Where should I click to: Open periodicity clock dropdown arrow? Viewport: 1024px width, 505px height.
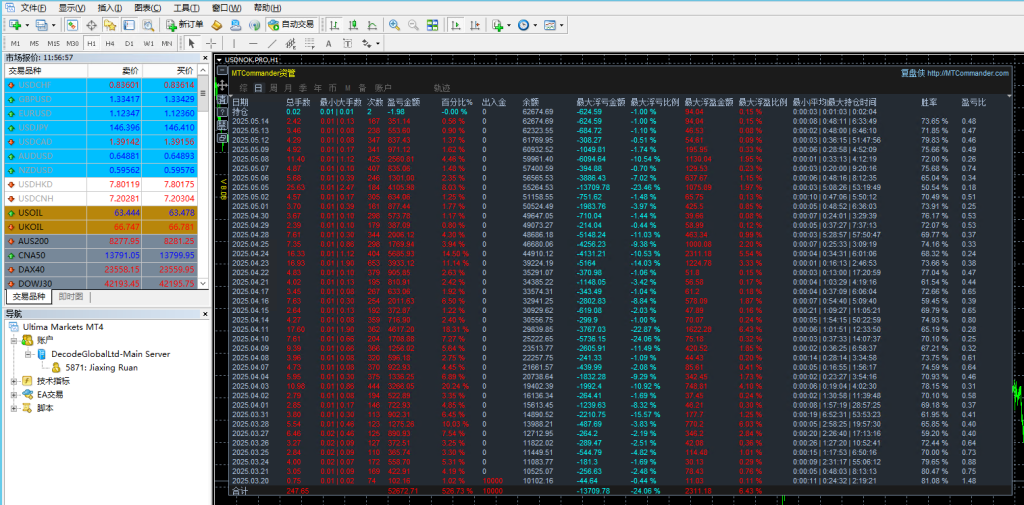(535, 25)
